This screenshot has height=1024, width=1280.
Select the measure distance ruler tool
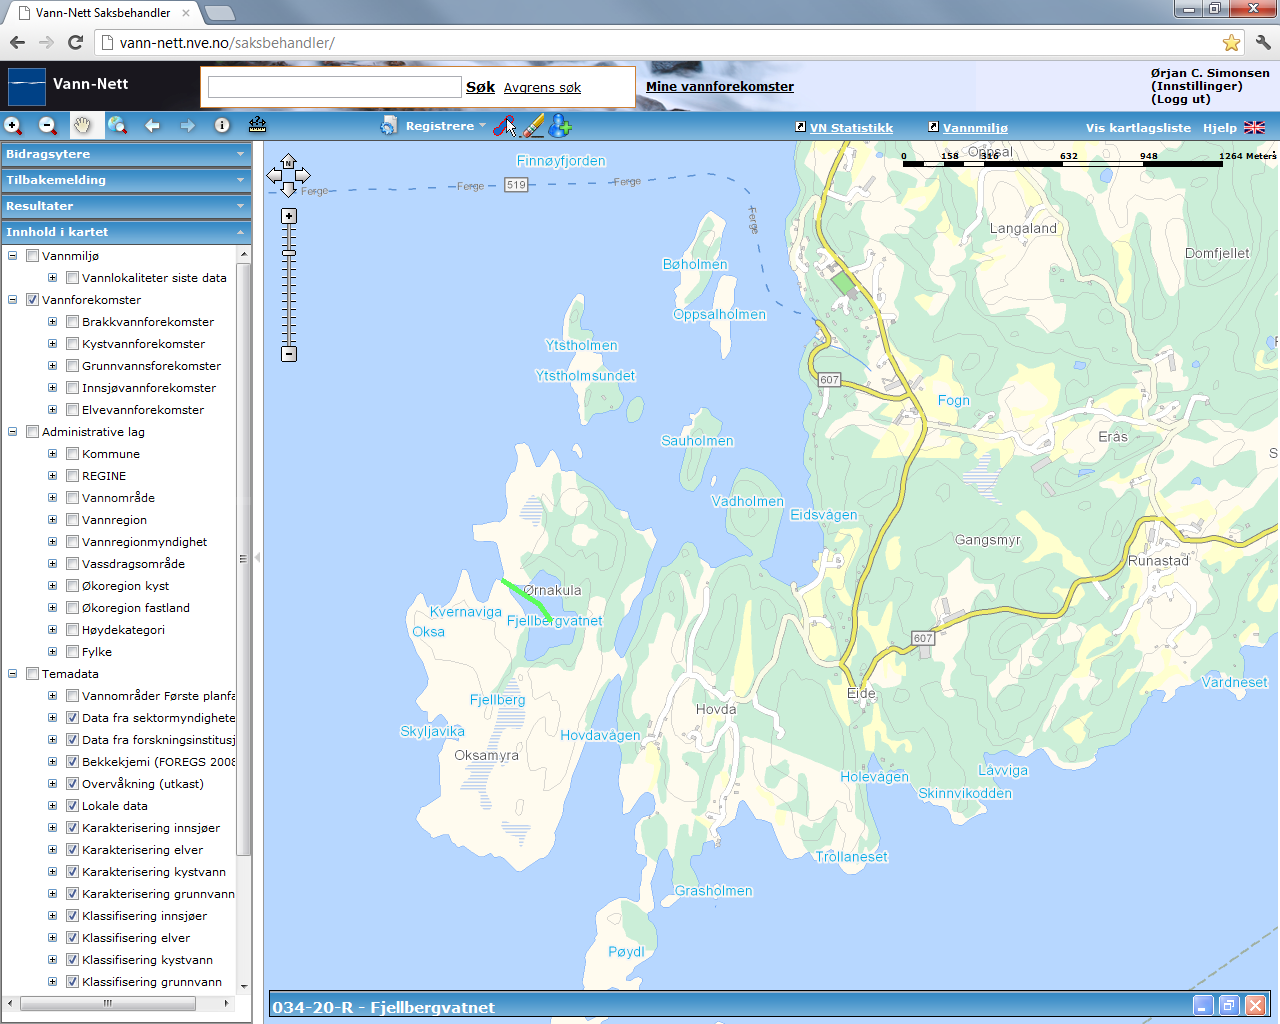pyautogui.click(x=257, y=125)
